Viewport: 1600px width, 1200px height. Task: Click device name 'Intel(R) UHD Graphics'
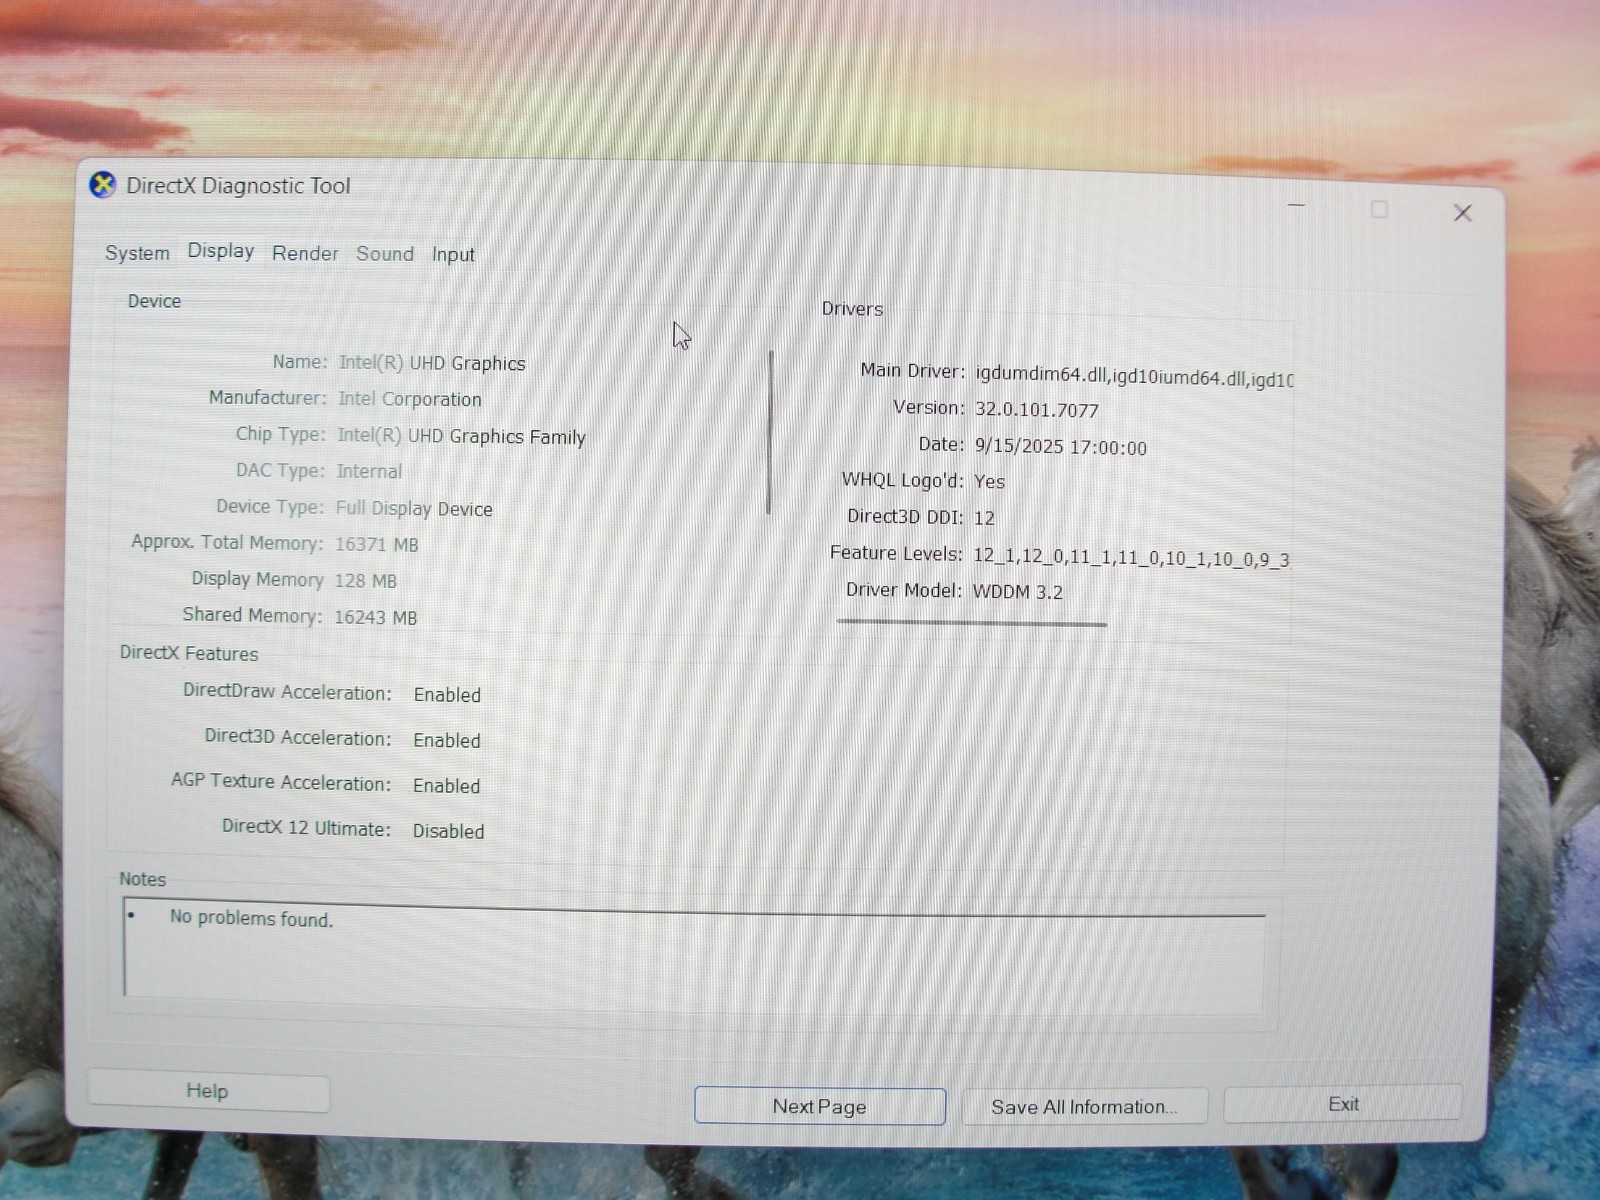[432, 363]
